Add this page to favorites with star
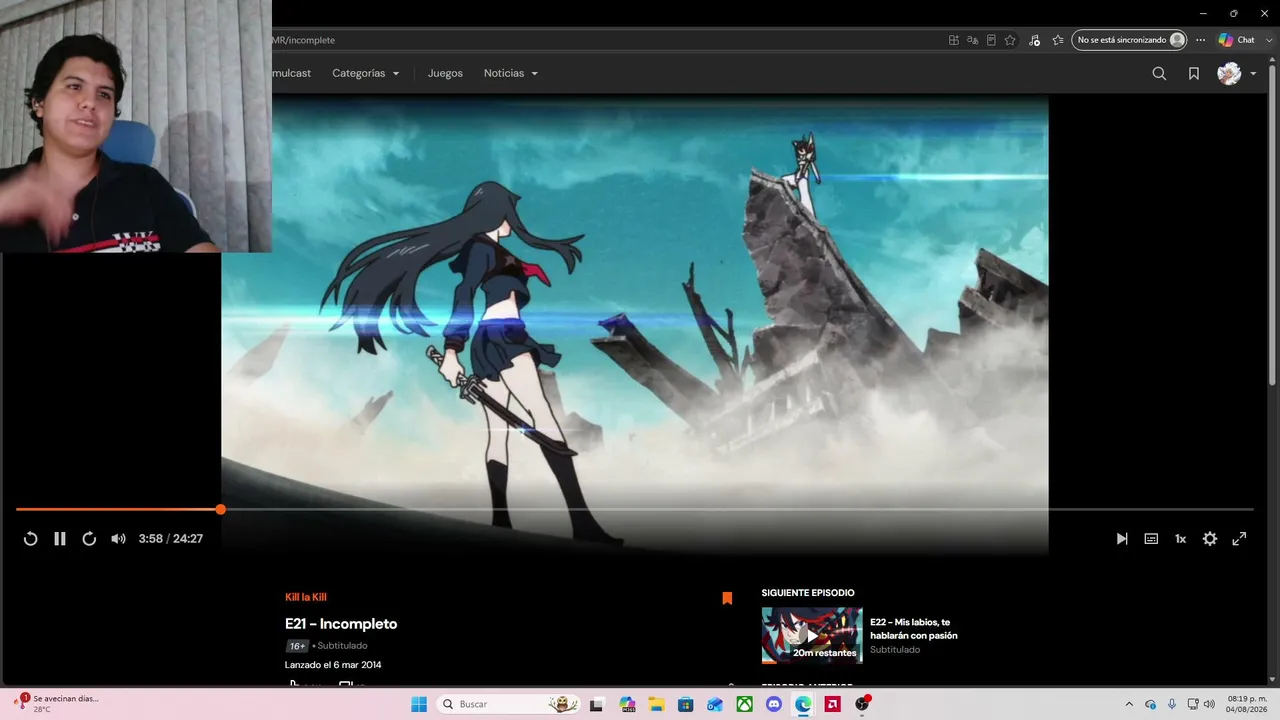 (1010, 40)
